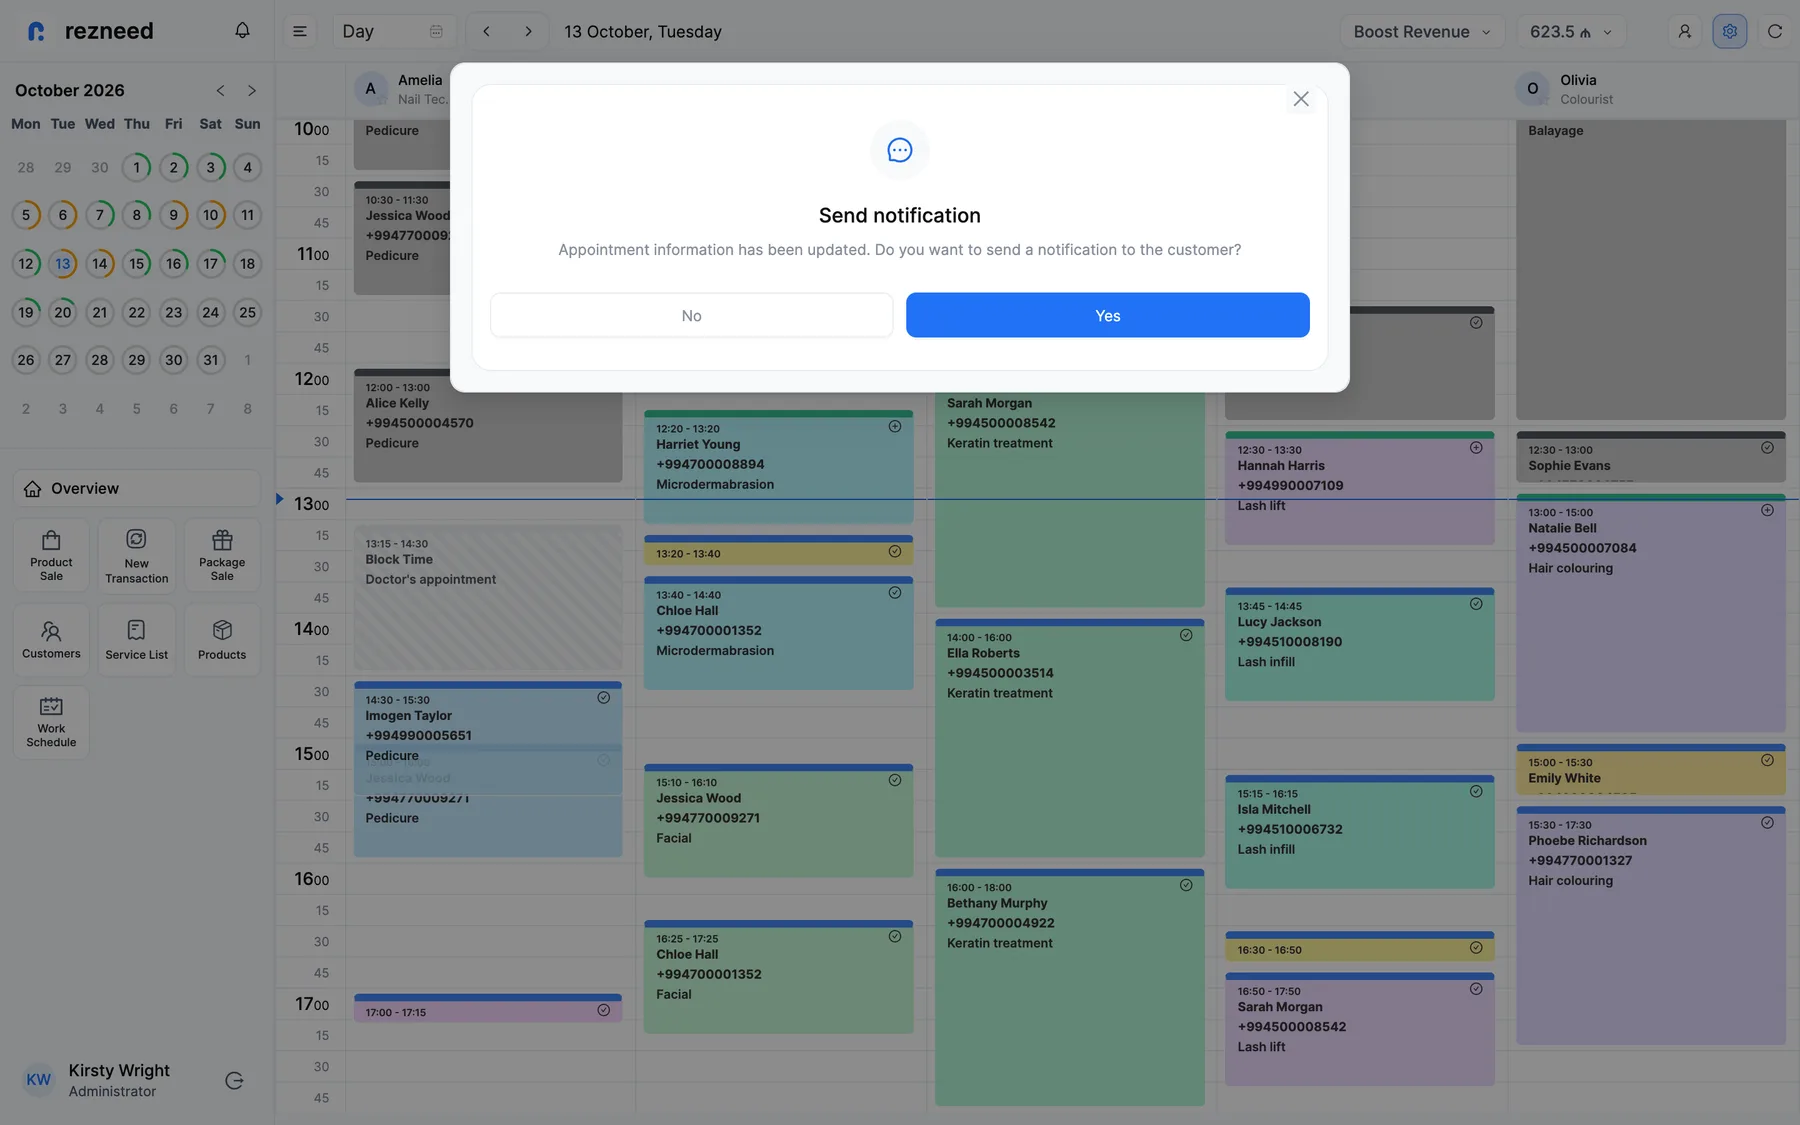Open Isla Mitchell Lash infill appointment
The height and width of the screenshot is (1125, 1800).
click(1359, 832)
